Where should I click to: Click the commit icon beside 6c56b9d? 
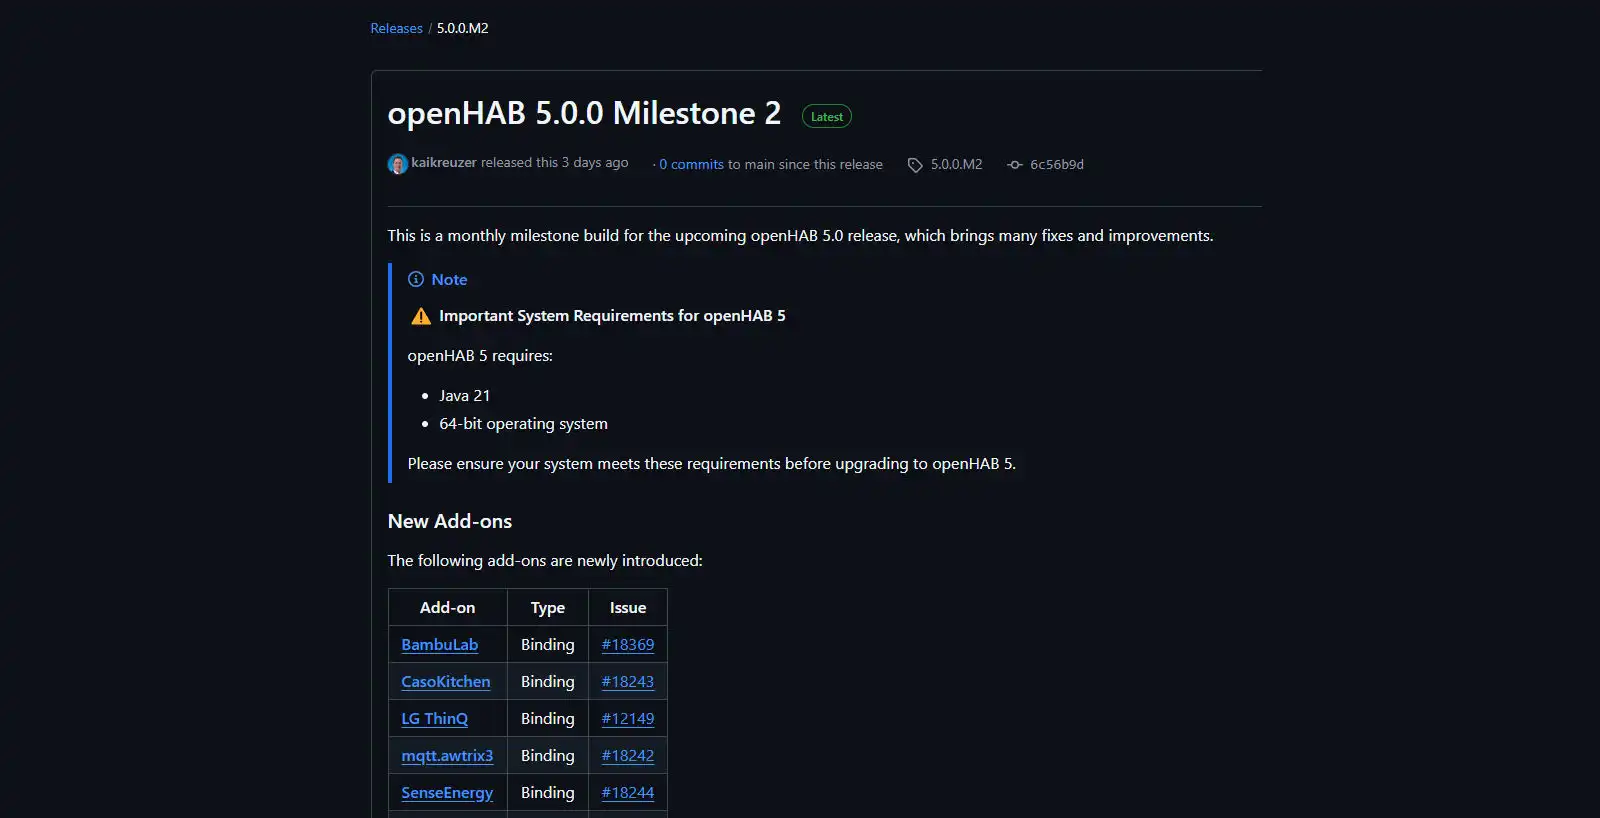pyautogui.click(x=1015, y=165)
